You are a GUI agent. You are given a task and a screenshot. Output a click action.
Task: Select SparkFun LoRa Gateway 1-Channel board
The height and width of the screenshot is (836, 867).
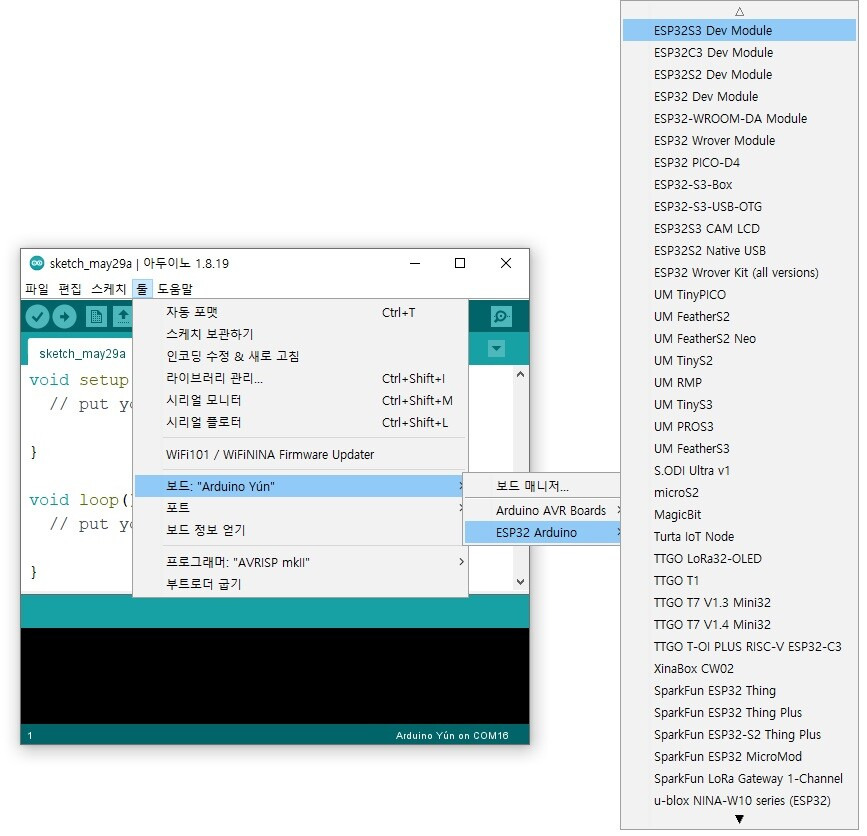(739, 778)
